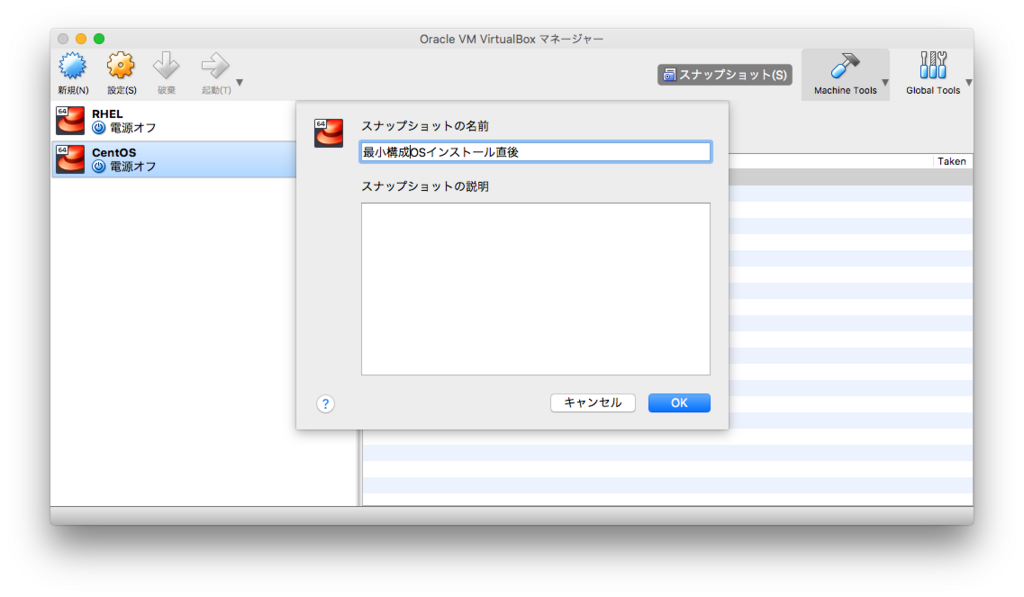This screenshot has width=1024, height=597.
Task: Select the CentOS virtual machine
Action: [x=174, y=159]
